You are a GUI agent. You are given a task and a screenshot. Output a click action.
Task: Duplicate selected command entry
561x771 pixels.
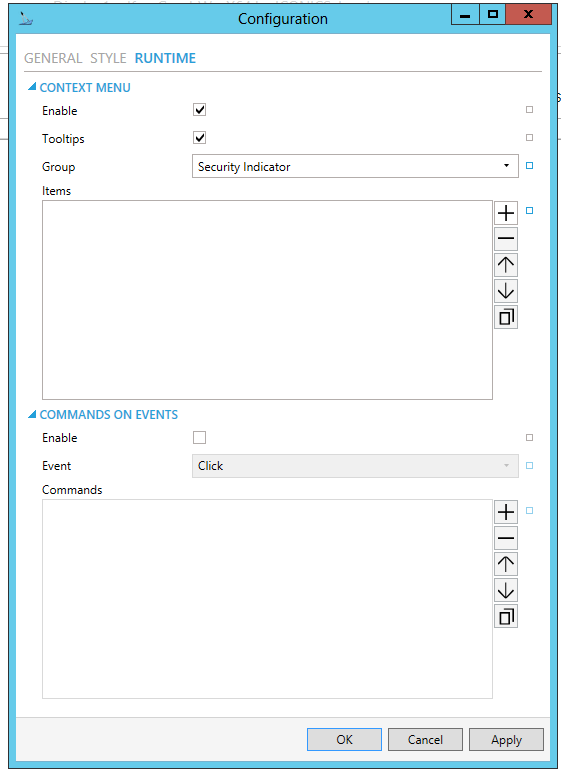[505, 617]
